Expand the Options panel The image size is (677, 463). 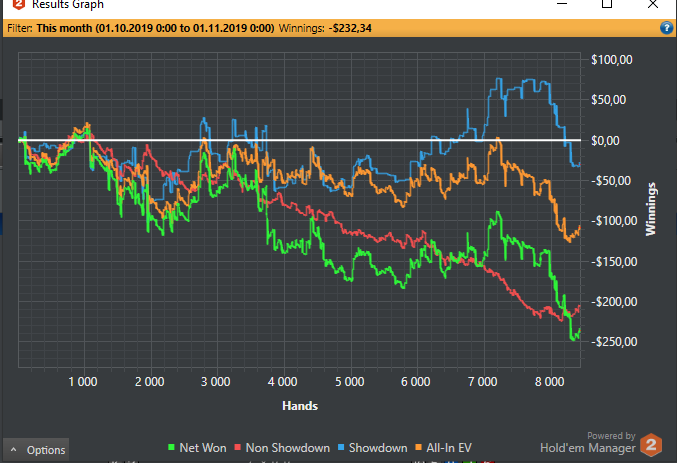[36, 450]
